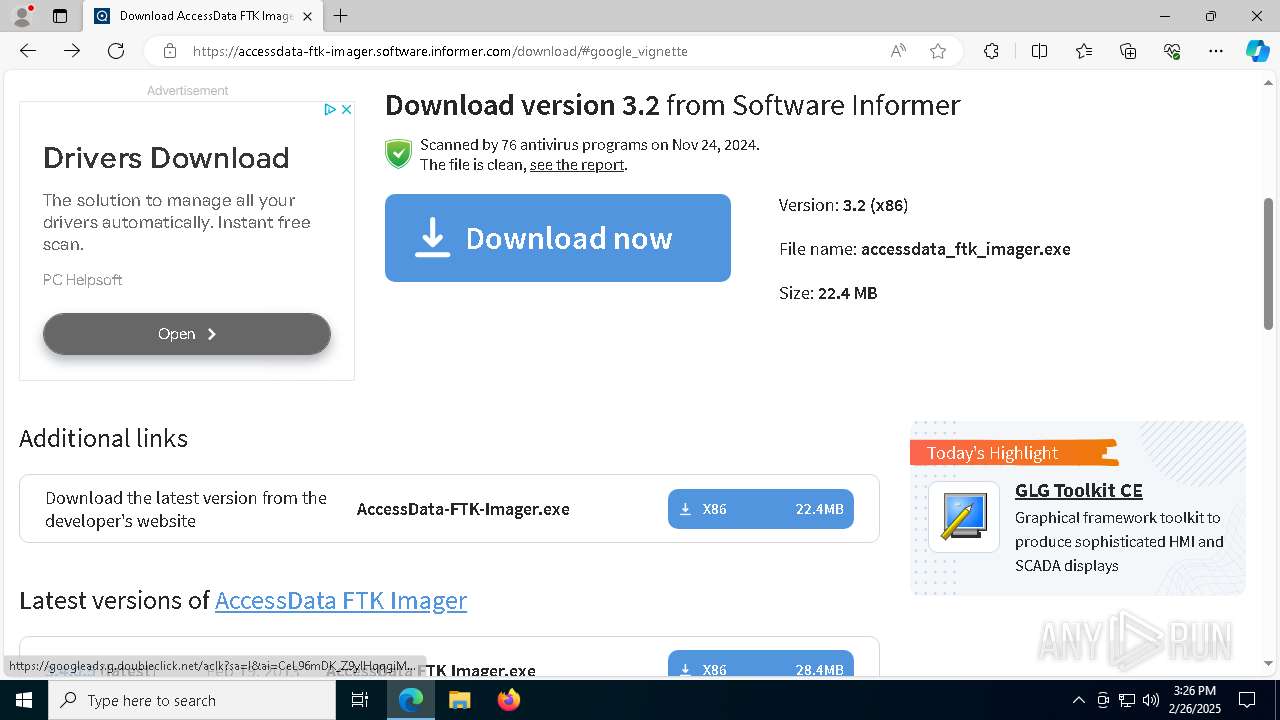1280x720 pixels.
Task: Open the GLG Toolkit CE link
Action: pos(1078,490)
